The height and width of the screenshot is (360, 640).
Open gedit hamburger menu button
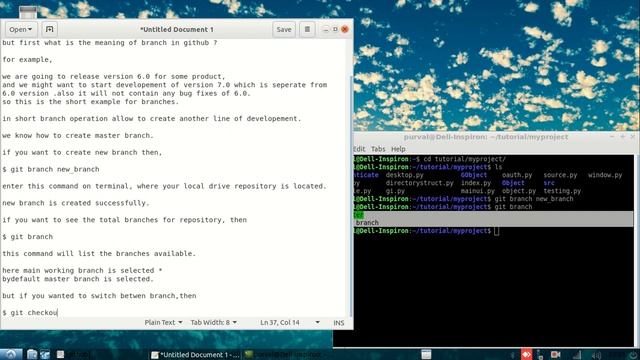(x=307, y=29)
